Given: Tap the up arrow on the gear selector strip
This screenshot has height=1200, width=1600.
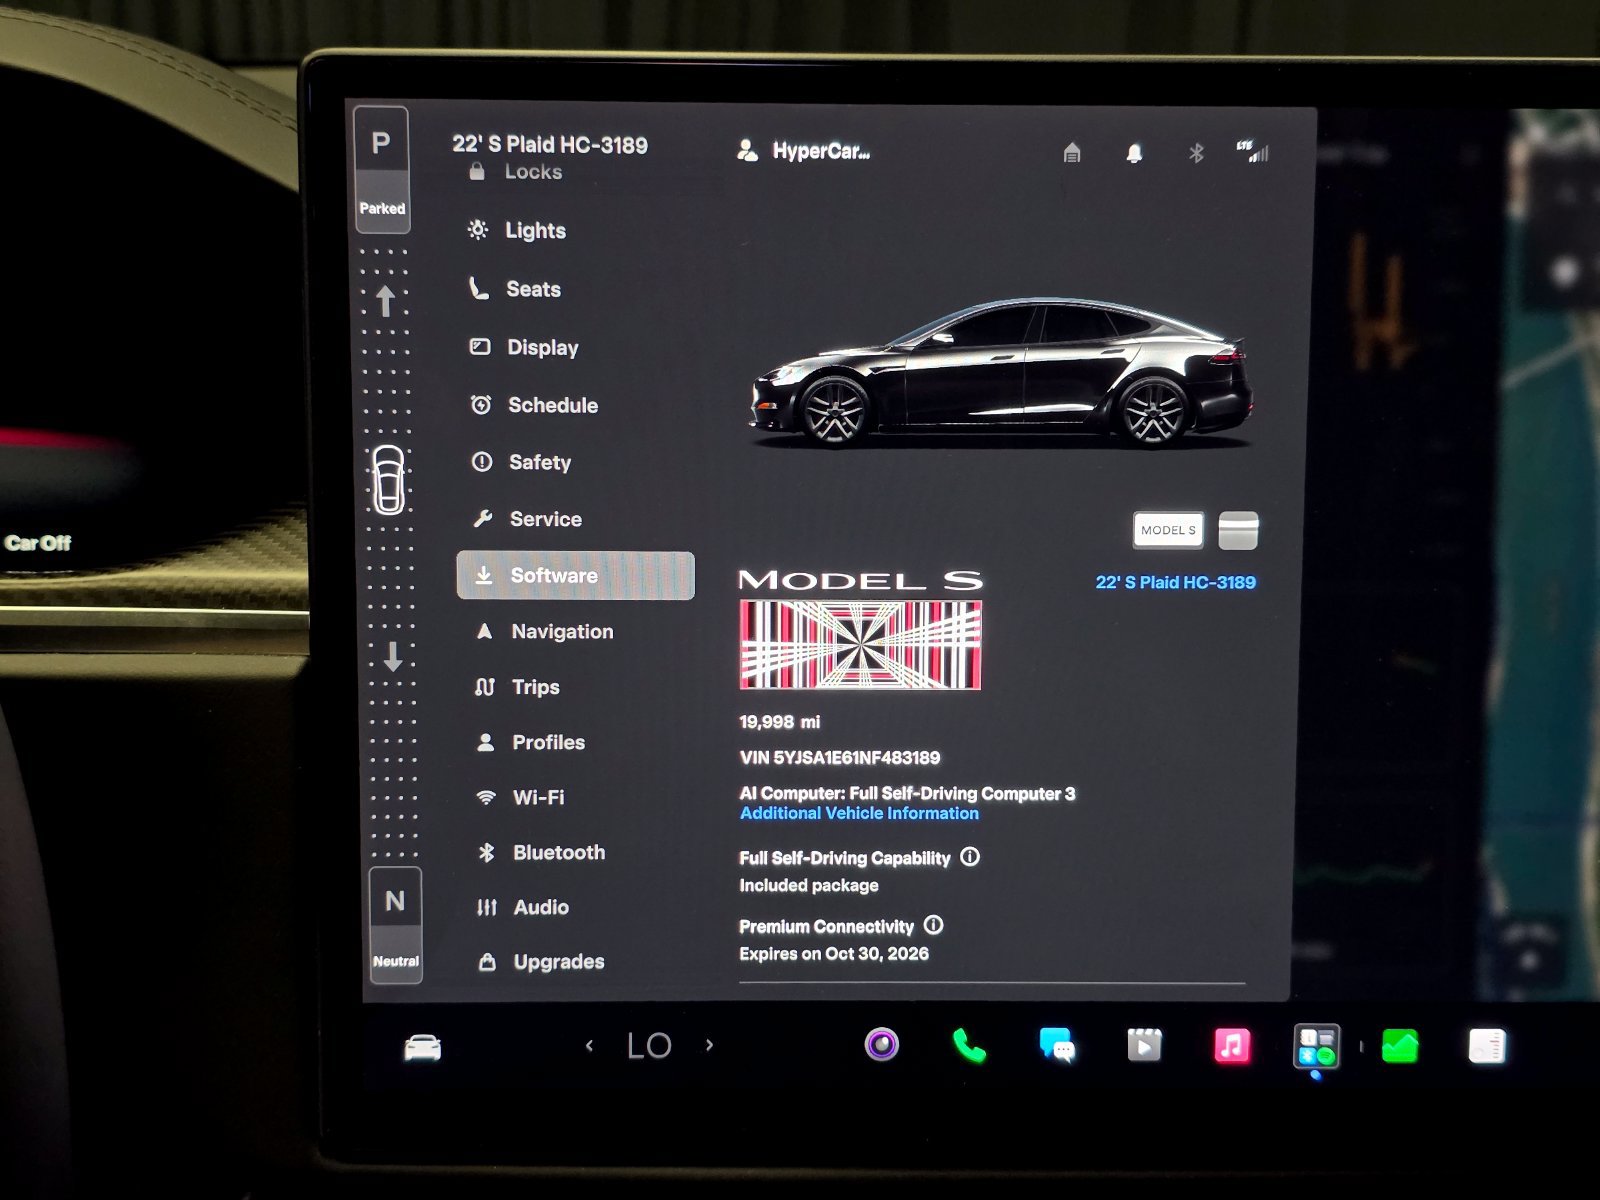Looking at the screenshot, I should coord(386,300).
